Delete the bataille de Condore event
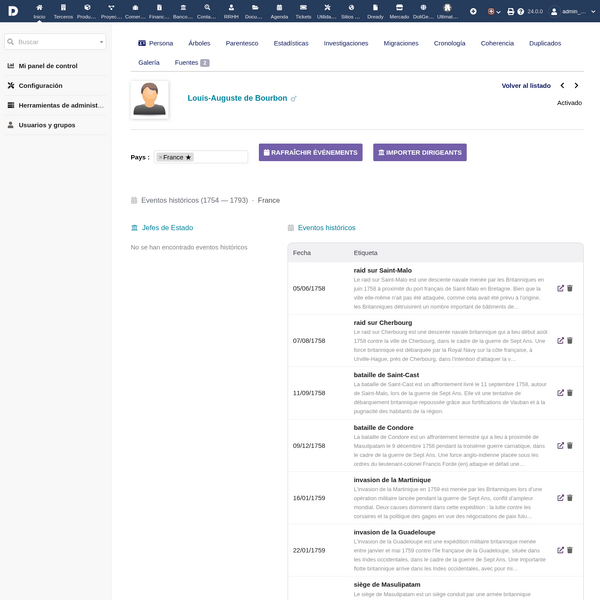This screenshot has width=600, height=600. [x=570, y=445]
